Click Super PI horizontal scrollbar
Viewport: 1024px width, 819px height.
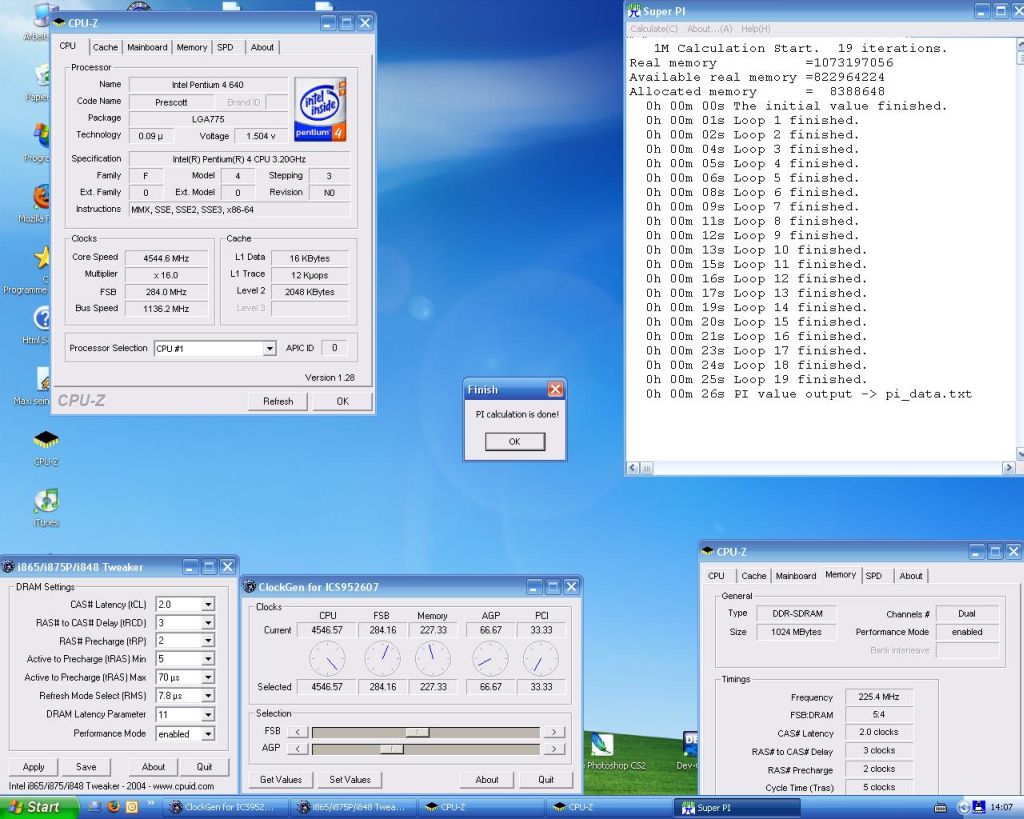pyautogui.click(x=821, y=468)
